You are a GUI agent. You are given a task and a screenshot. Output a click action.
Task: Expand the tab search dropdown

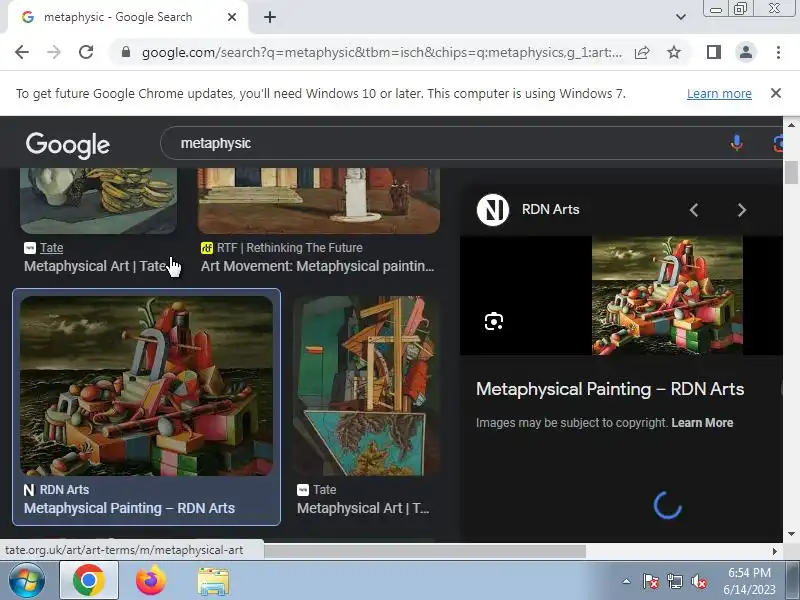[681, 17]
